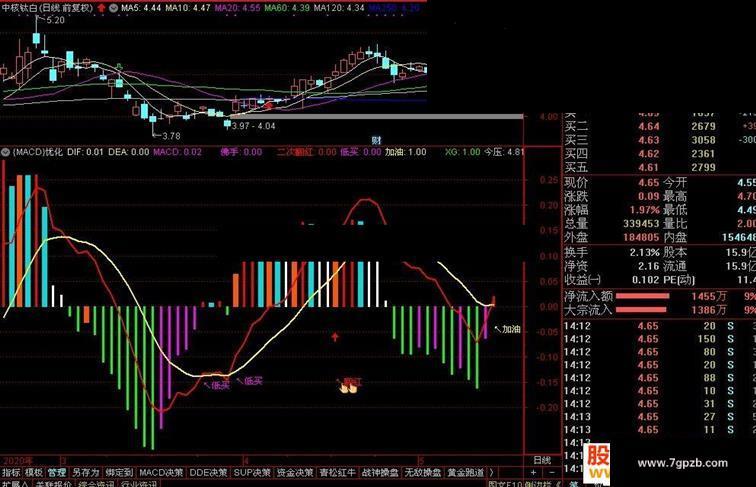Open the MACD indicator dropdown circle
Image resolution: width=756 pixels, height=487 pixels.
(x=5, y=152)
